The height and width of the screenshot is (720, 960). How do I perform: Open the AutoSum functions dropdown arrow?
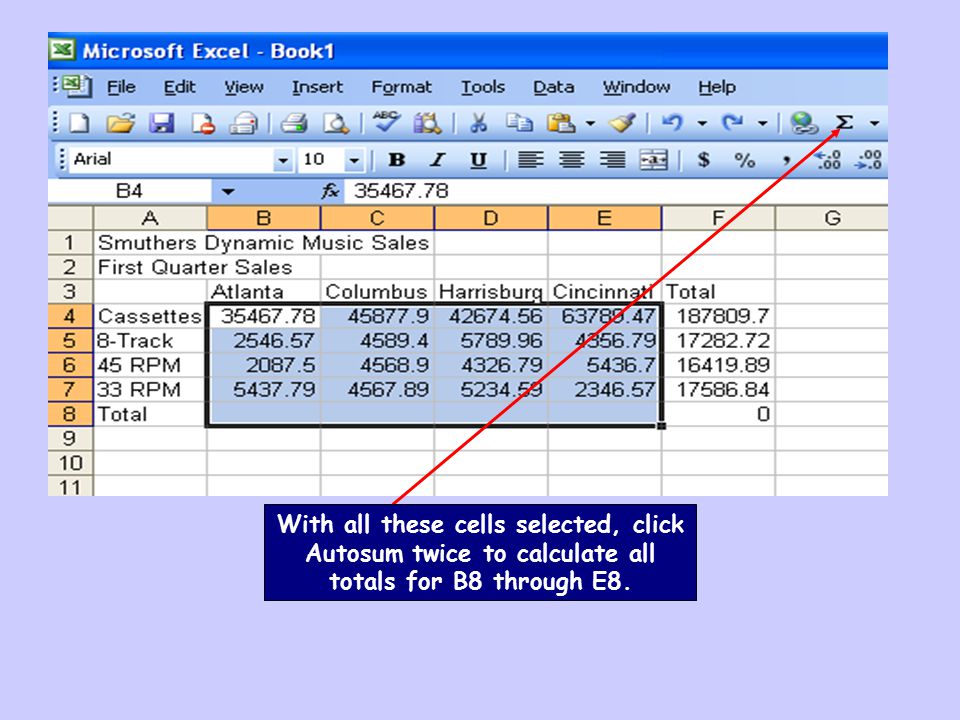(x=875, y=124)
